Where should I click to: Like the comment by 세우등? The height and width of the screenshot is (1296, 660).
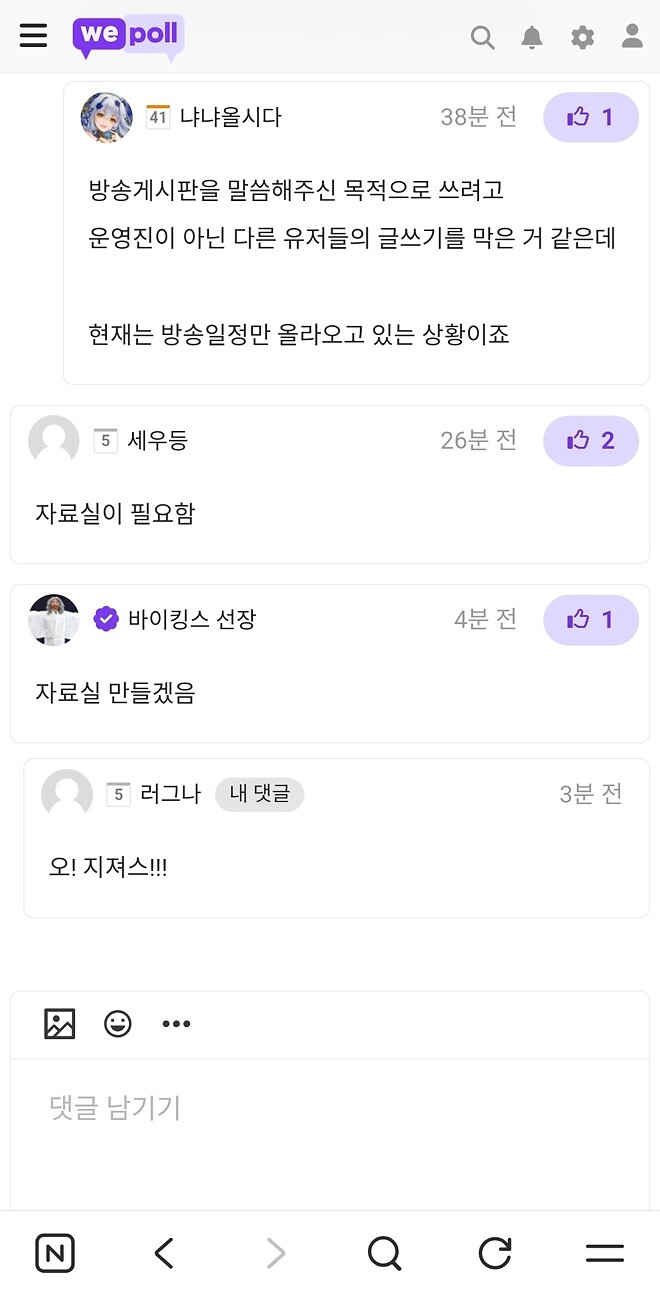pos(591,440)
